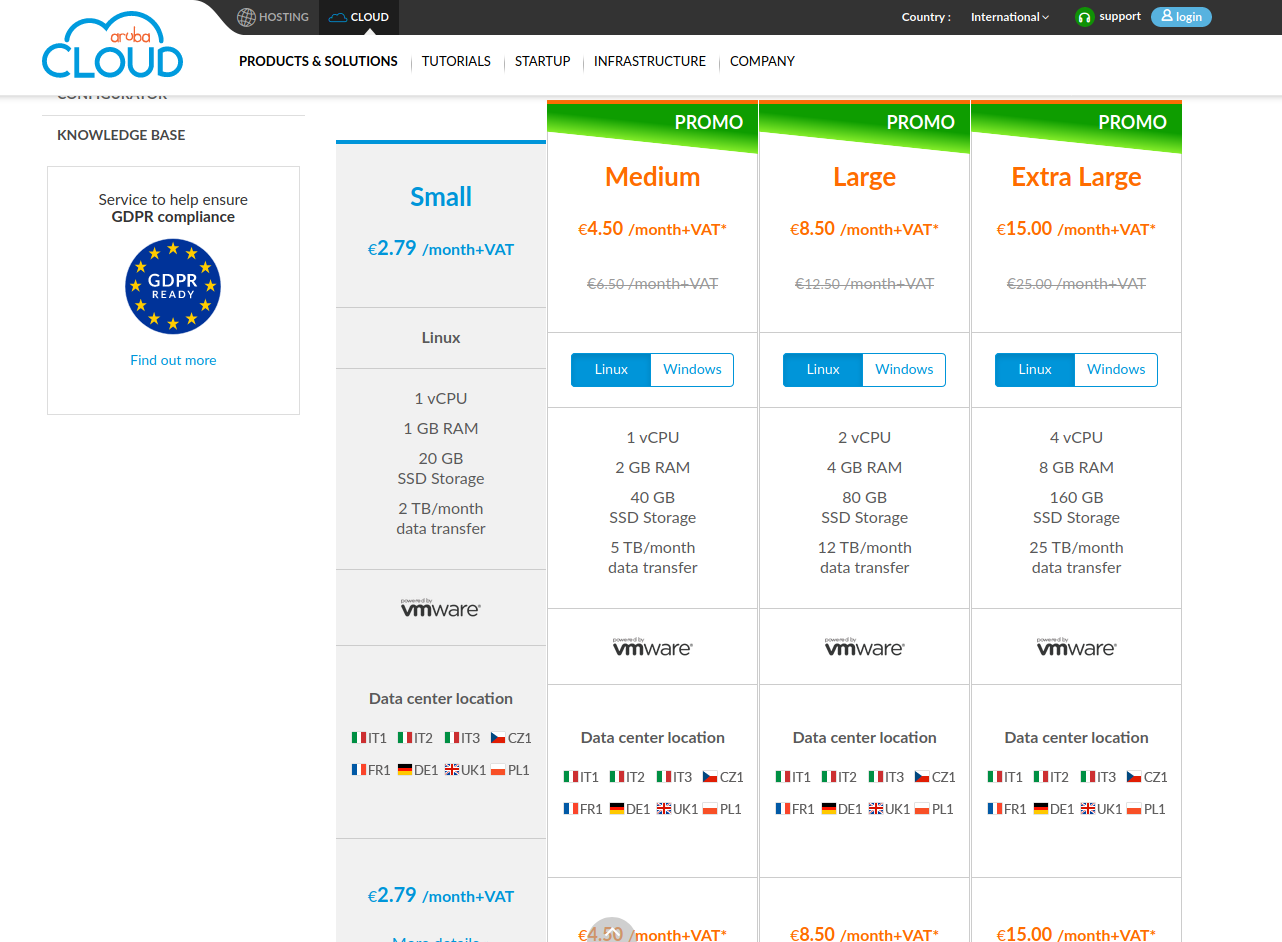Click the IT3 Italian flag in Large plan
The image size is (1282, 942).
coord(876,777)
